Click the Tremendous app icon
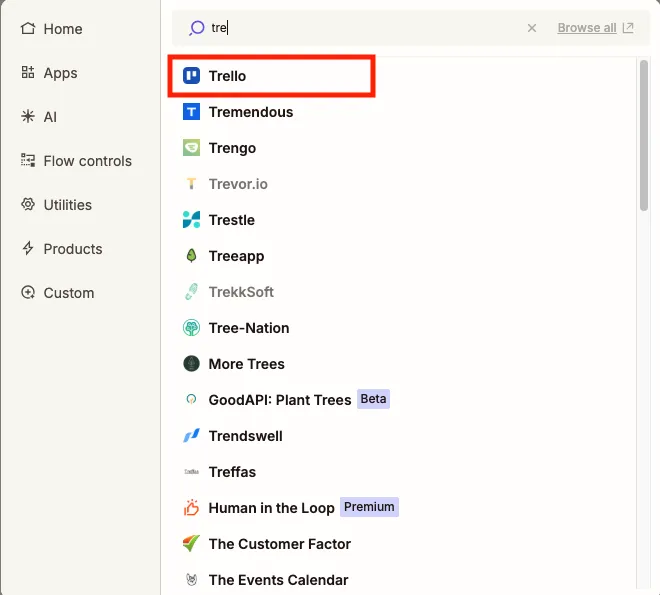 point(191,112)
